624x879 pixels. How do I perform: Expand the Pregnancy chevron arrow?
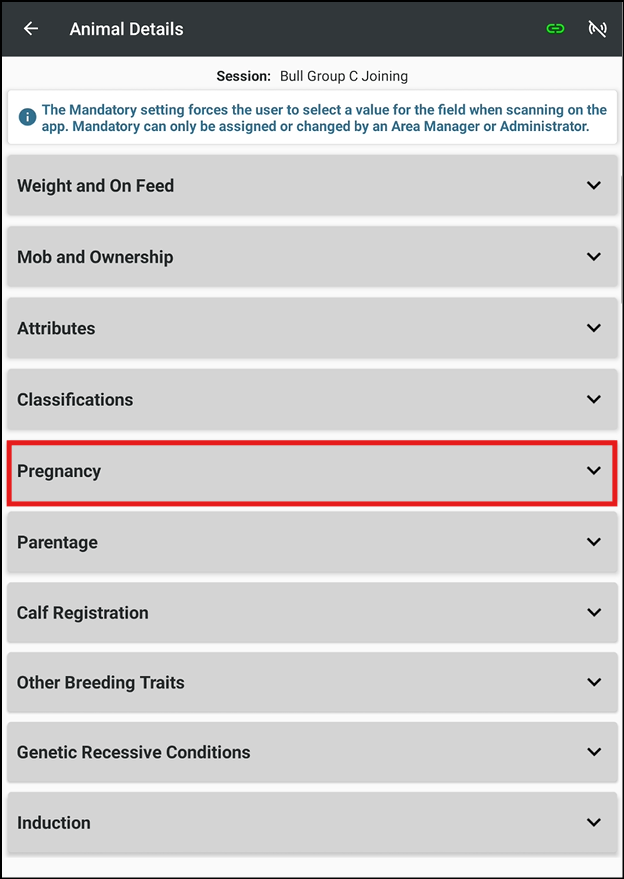point(594,471)
